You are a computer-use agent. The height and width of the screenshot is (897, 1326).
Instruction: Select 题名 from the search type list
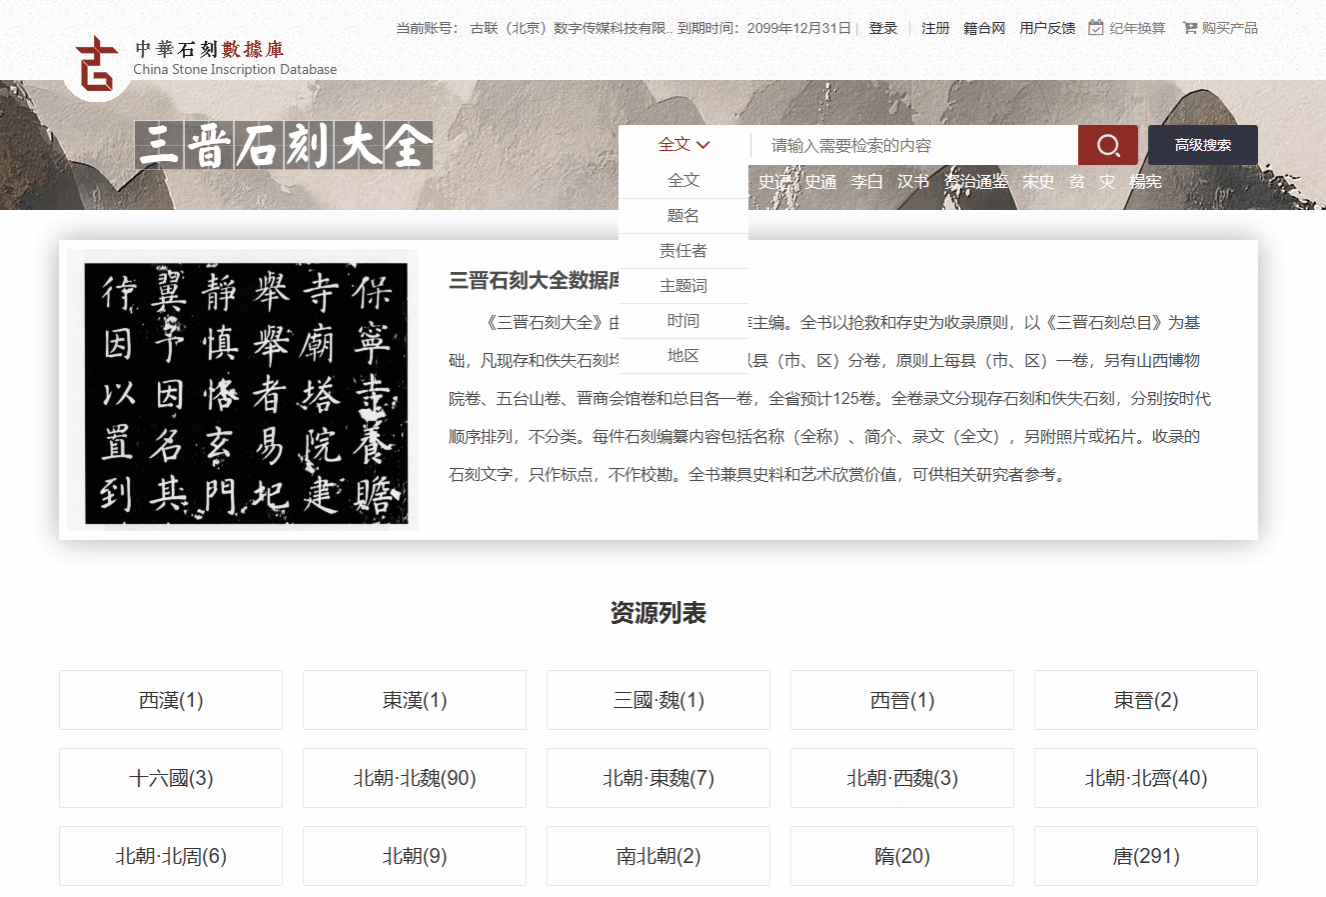683,216
